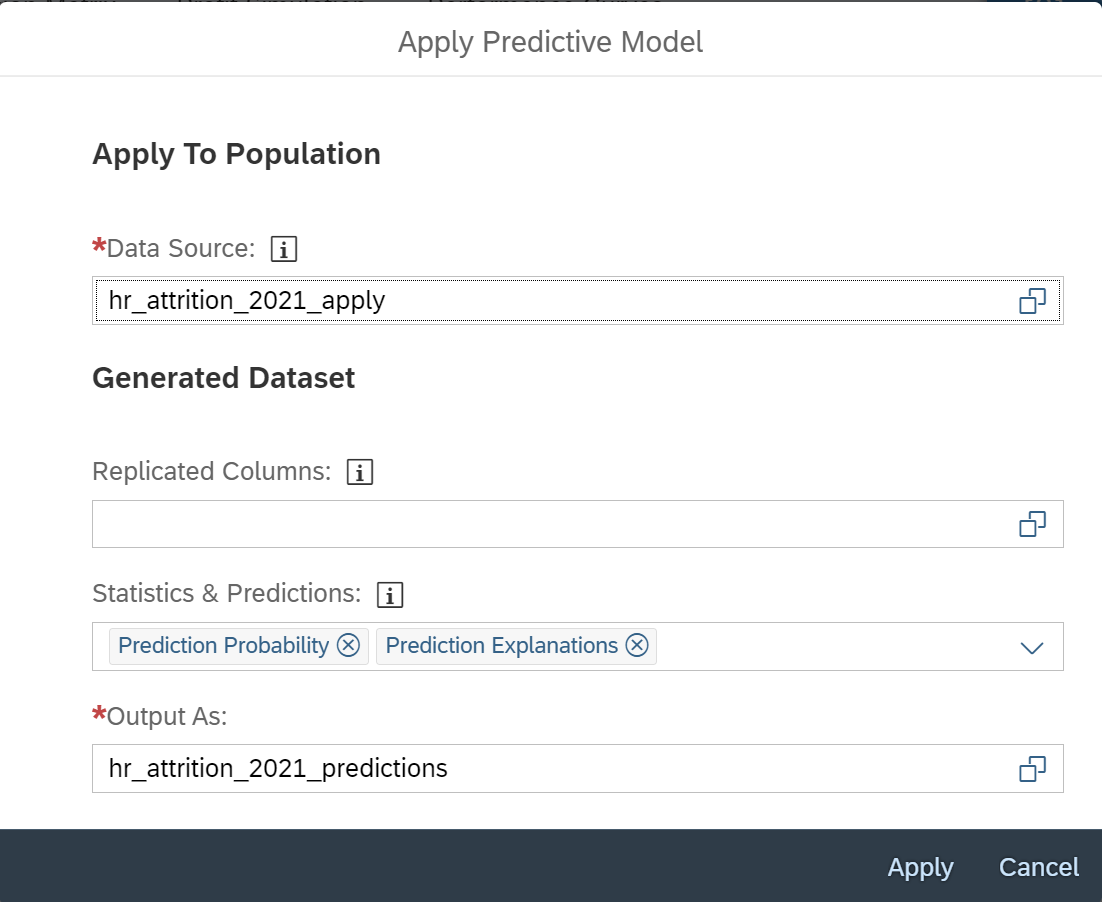The height and width of the screenshot is (902, 1102).
Task: Remove the Prediction Probability token
Action: click(x=347, y=646)
